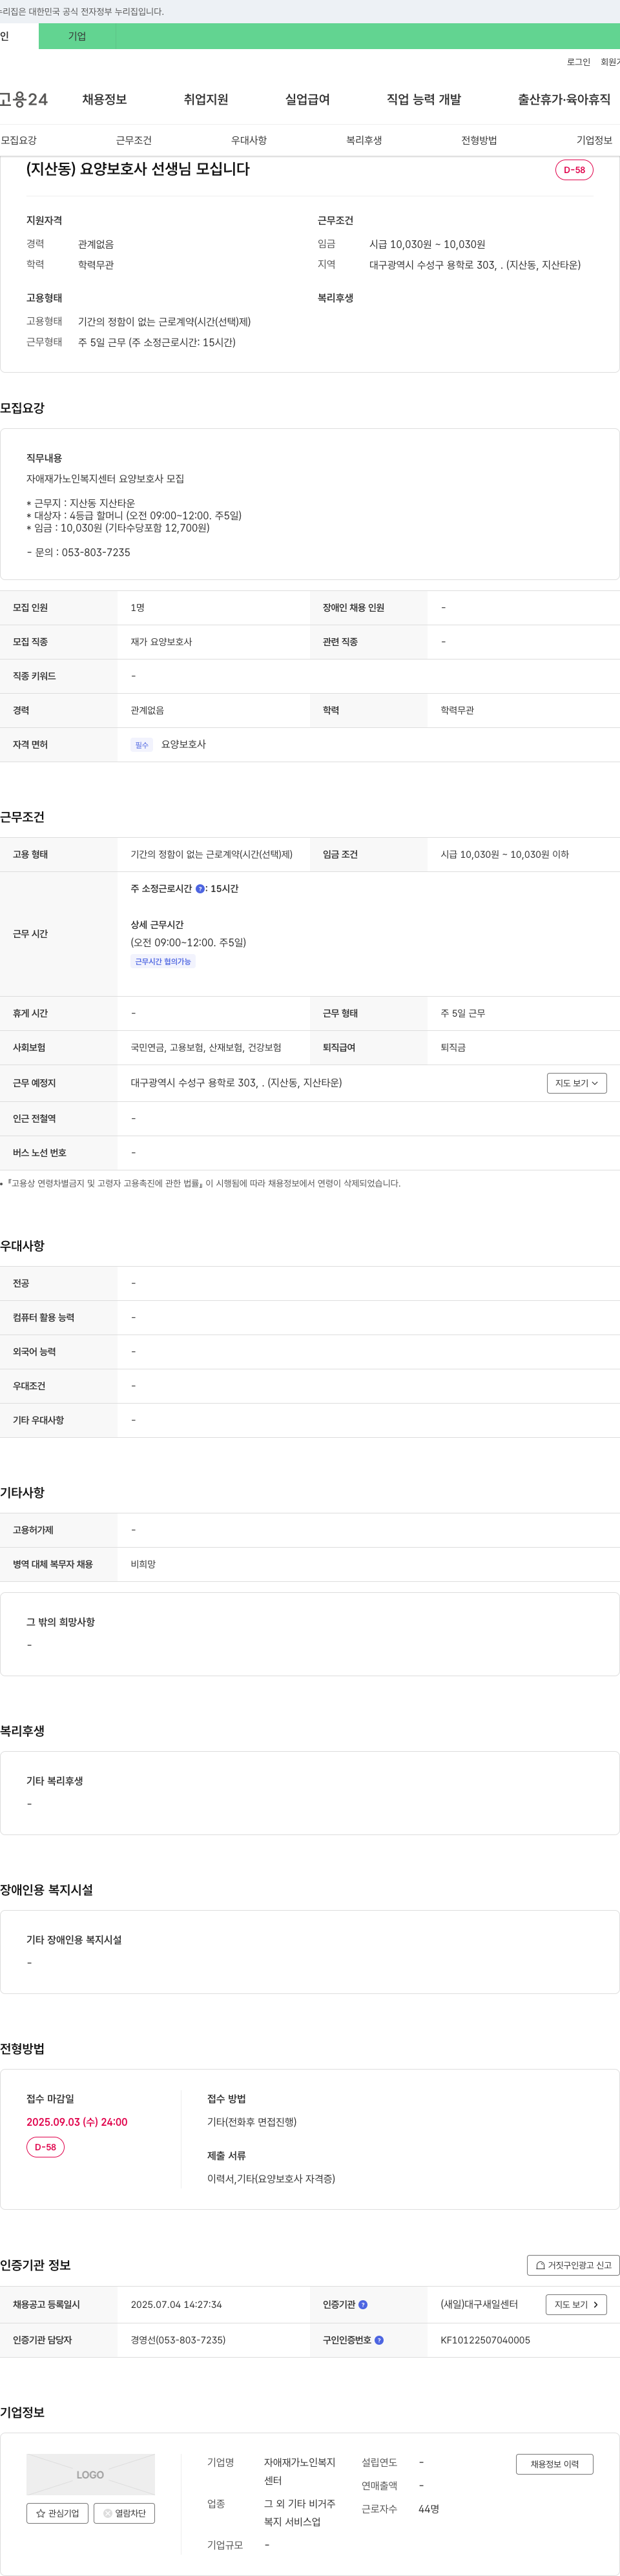Open the 실업급여 menu

[307, 99]
